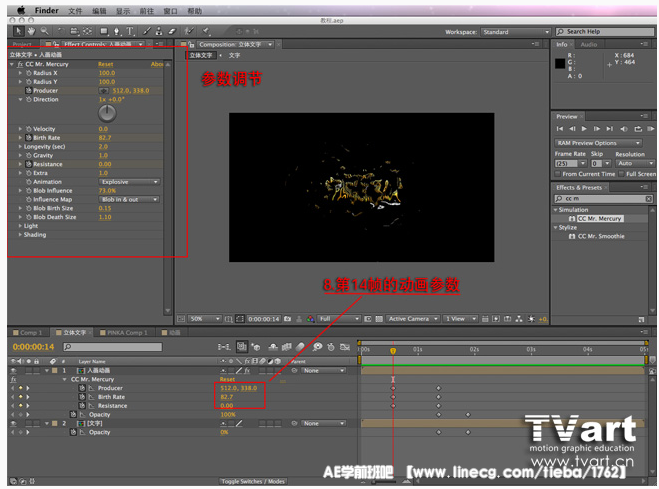The width and height of the screenshot is (659, 489).
Task: Click the Producer point crosshair button
Action: tap(103, 91)
